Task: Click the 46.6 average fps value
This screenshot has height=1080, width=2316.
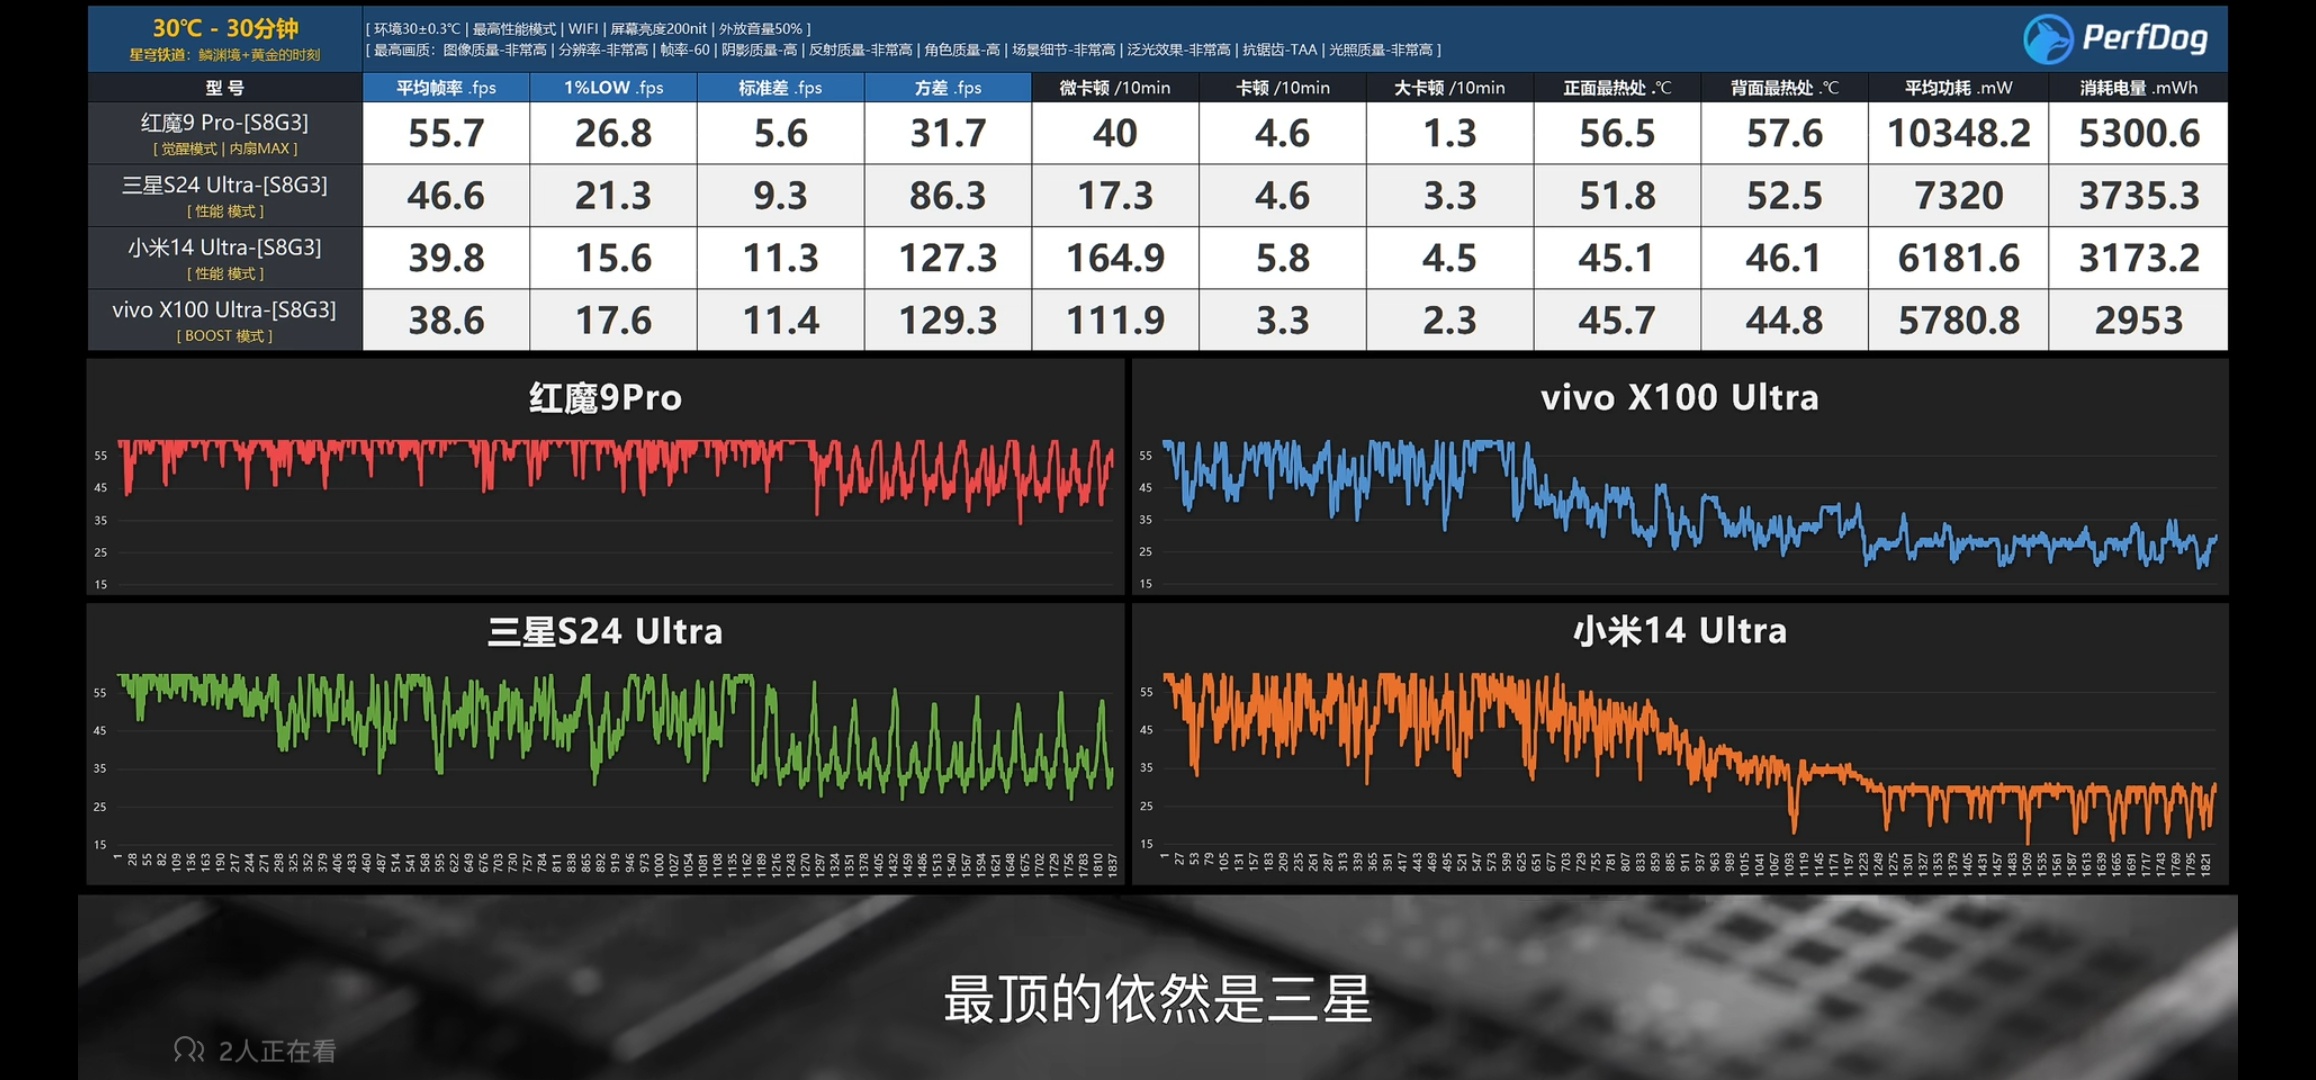Action: tap(446, 195)
